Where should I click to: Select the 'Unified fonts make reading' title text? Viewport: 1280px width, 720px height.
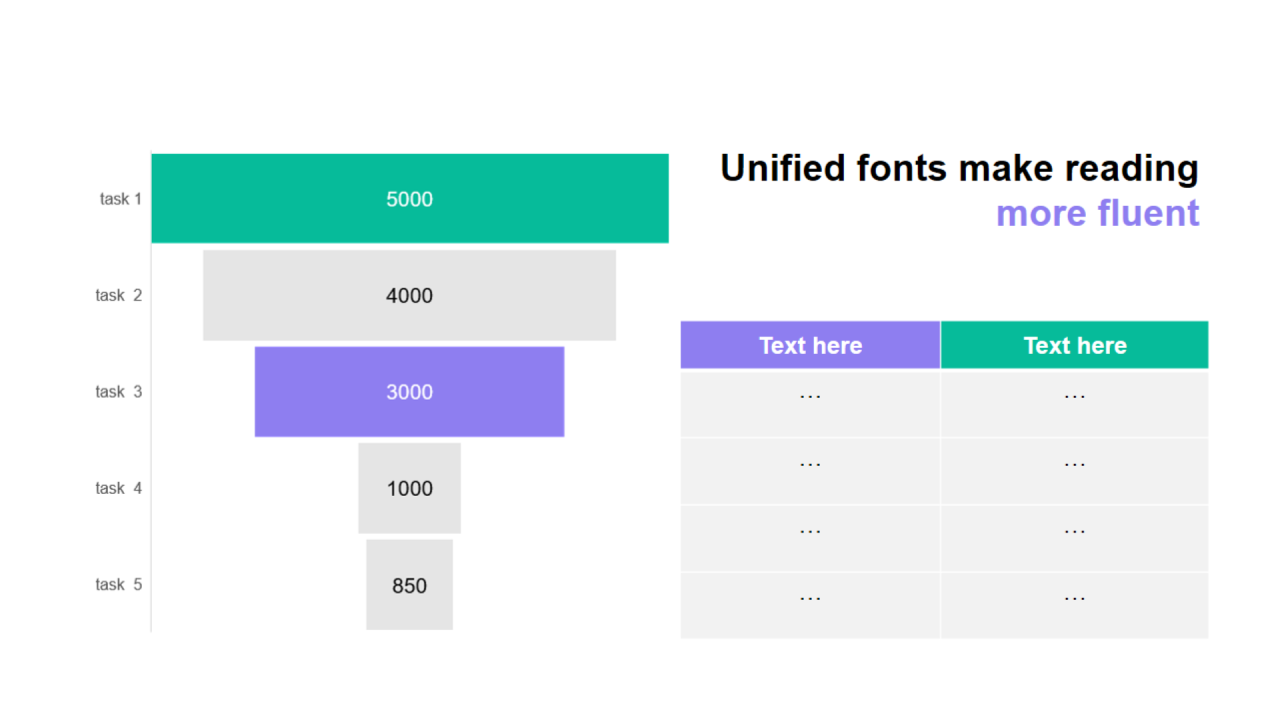click(x=958, y=168)
